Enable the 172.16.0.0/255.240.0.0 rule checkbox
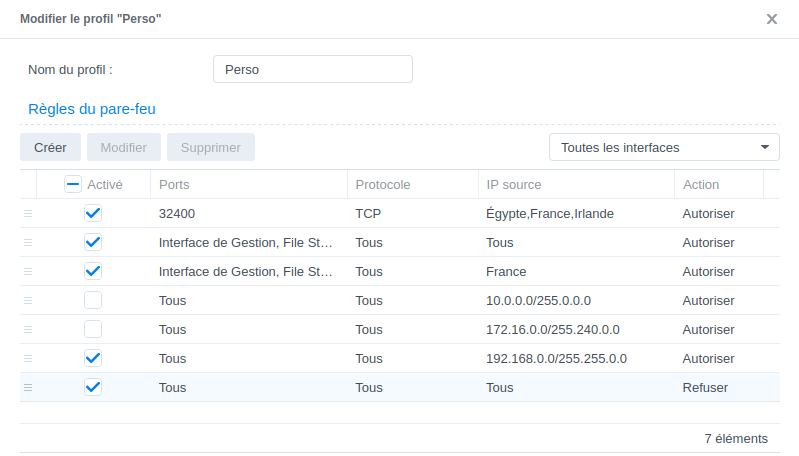The height and width of the screenshot is (456, 799). [93, 329]
